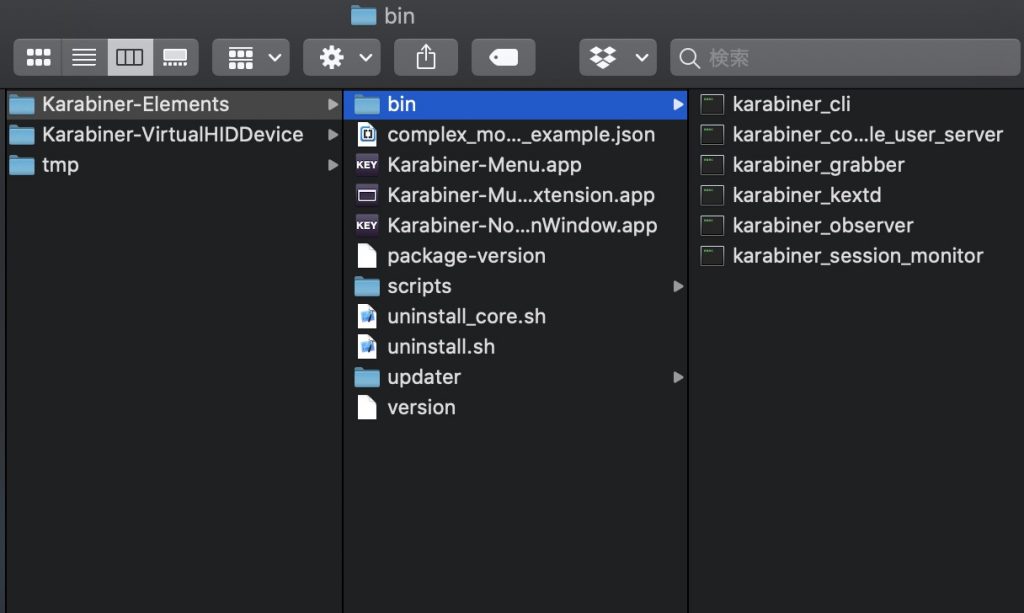Click the karabiner_observer file name
This screenshot has height=613, width=1024.
coord(823,225)
